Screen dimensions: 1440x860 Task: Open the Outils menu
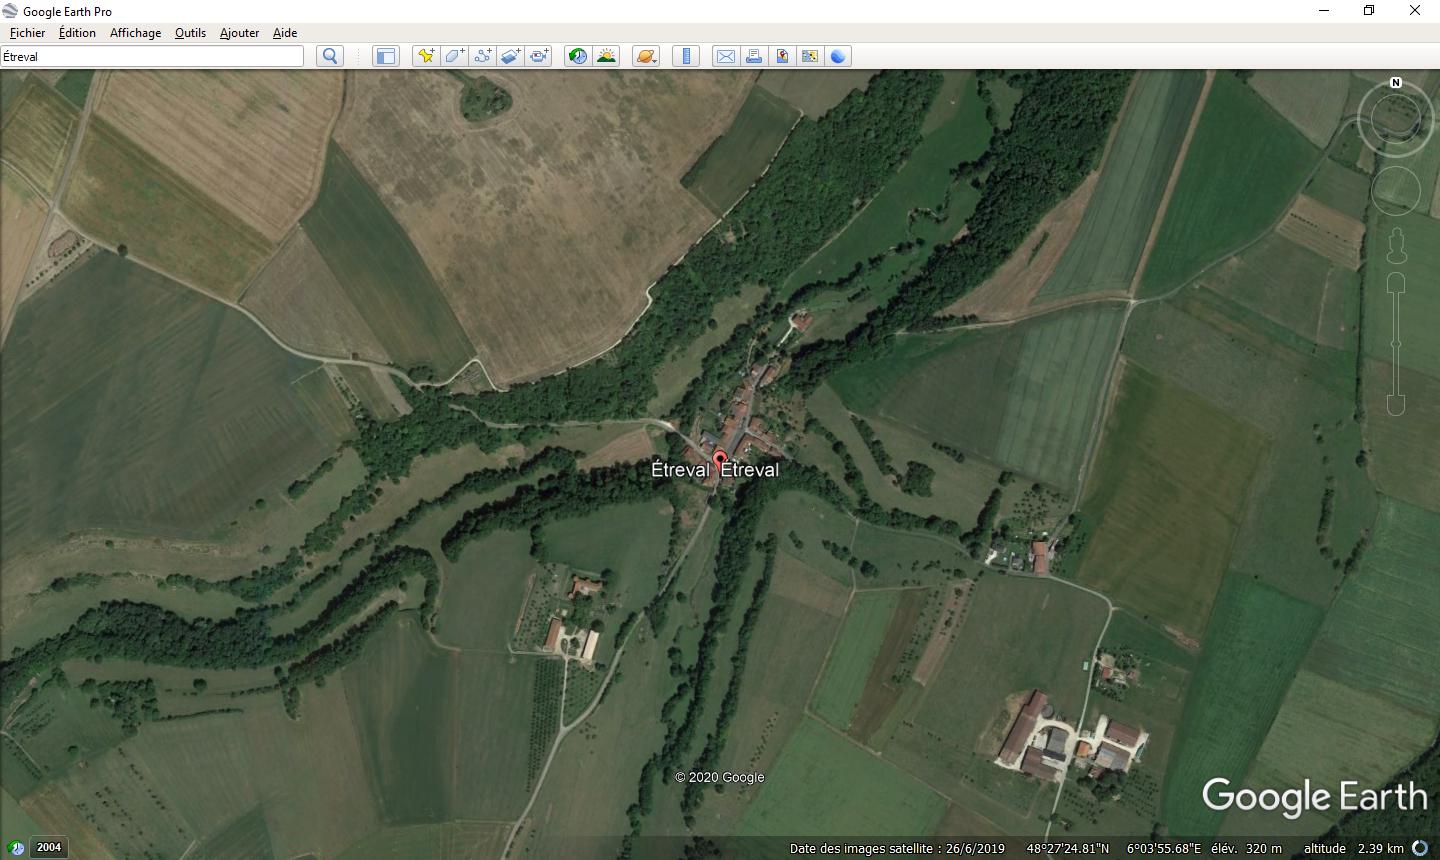click(190, 33)
